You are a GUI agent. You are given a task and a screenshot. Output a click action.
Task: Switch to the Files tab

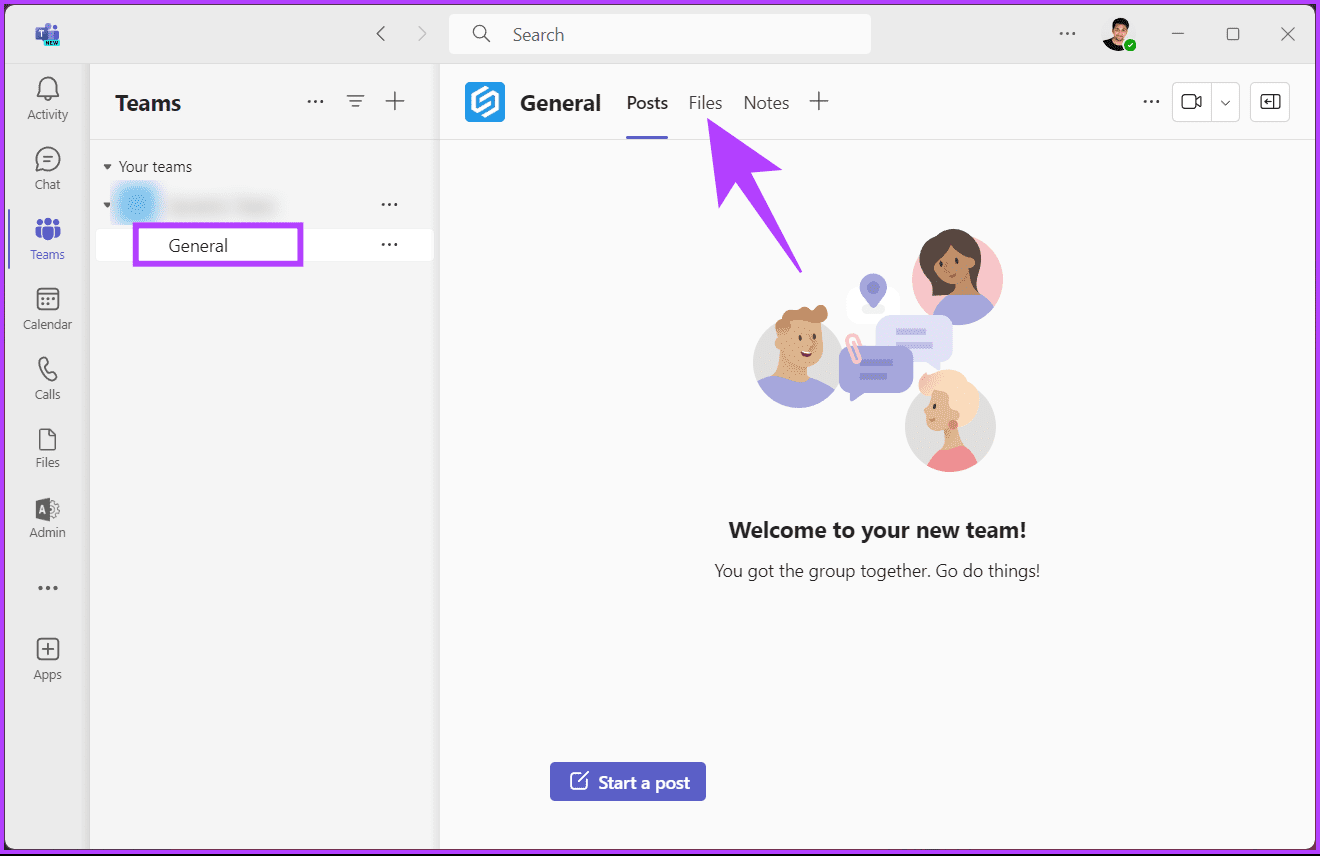(x=705, y=103)
